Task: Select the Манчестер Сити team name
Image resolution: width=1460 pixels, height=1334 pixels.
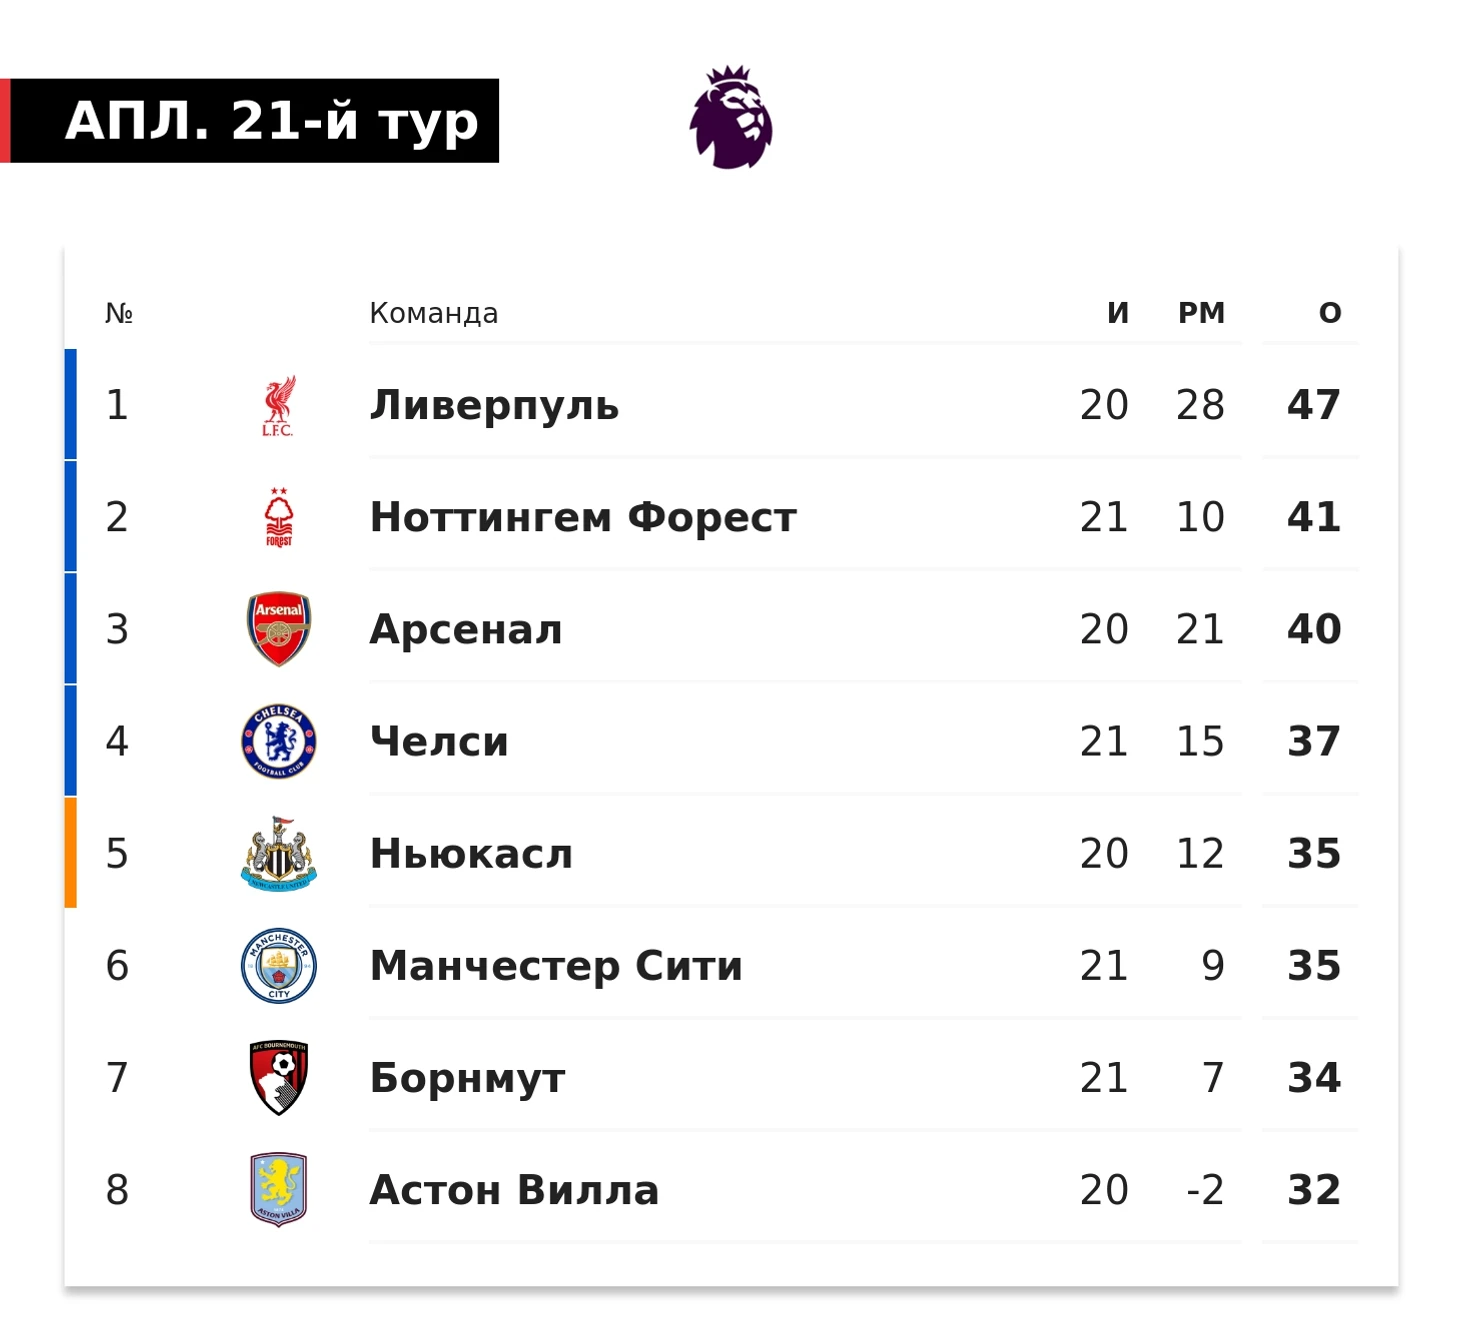Action: tap(556, 966)
